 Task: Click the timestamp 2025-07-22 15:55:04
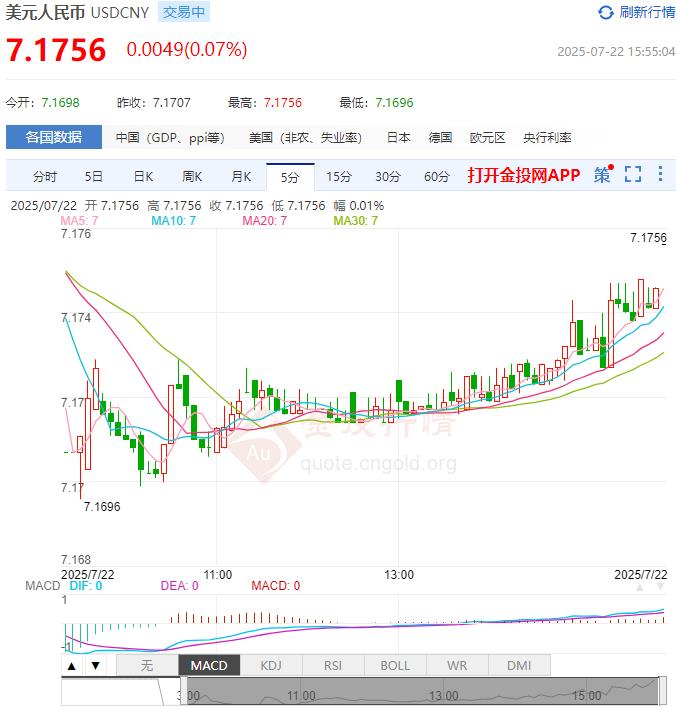tap(616, 52)
